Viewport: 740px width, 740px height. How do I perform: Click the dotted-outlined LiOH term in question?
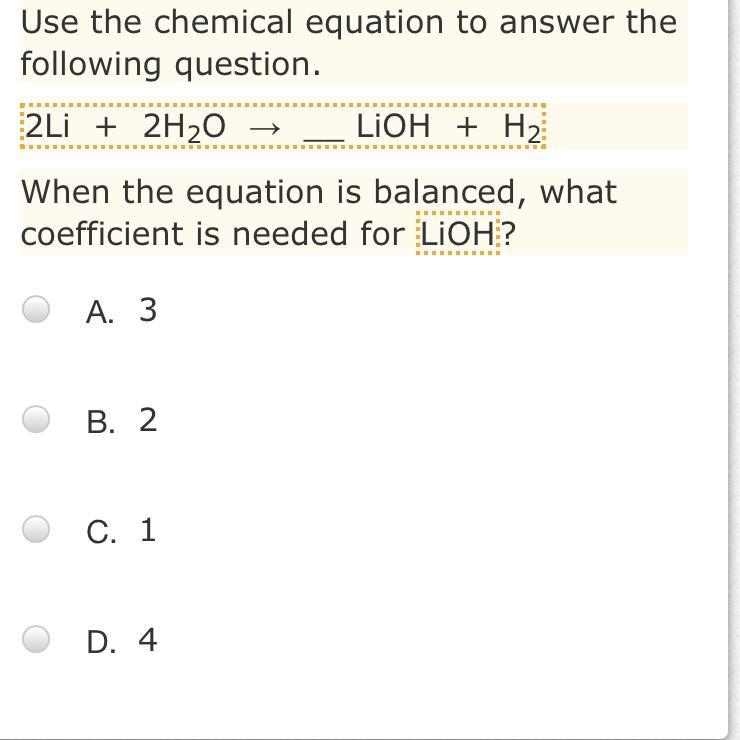(458, 234)
